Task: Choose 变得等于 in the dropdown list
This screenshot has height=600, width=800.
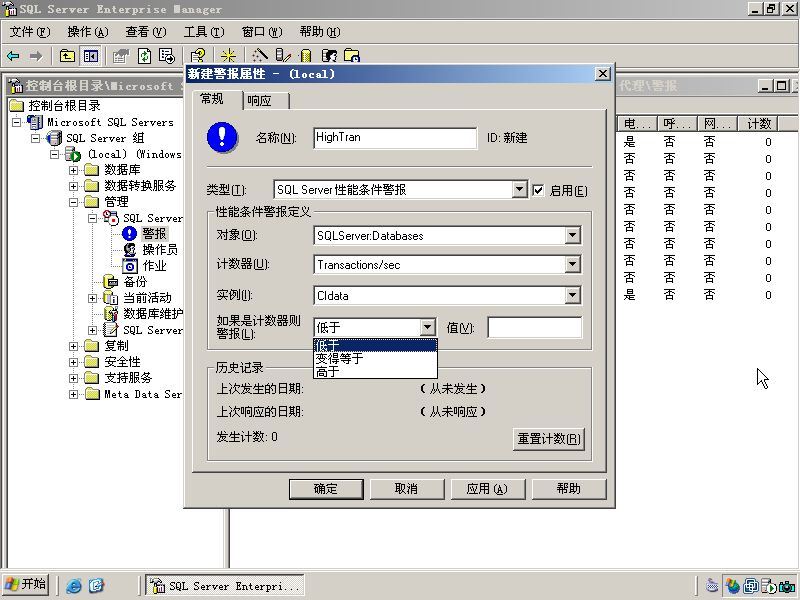Action: coord(376,358)
